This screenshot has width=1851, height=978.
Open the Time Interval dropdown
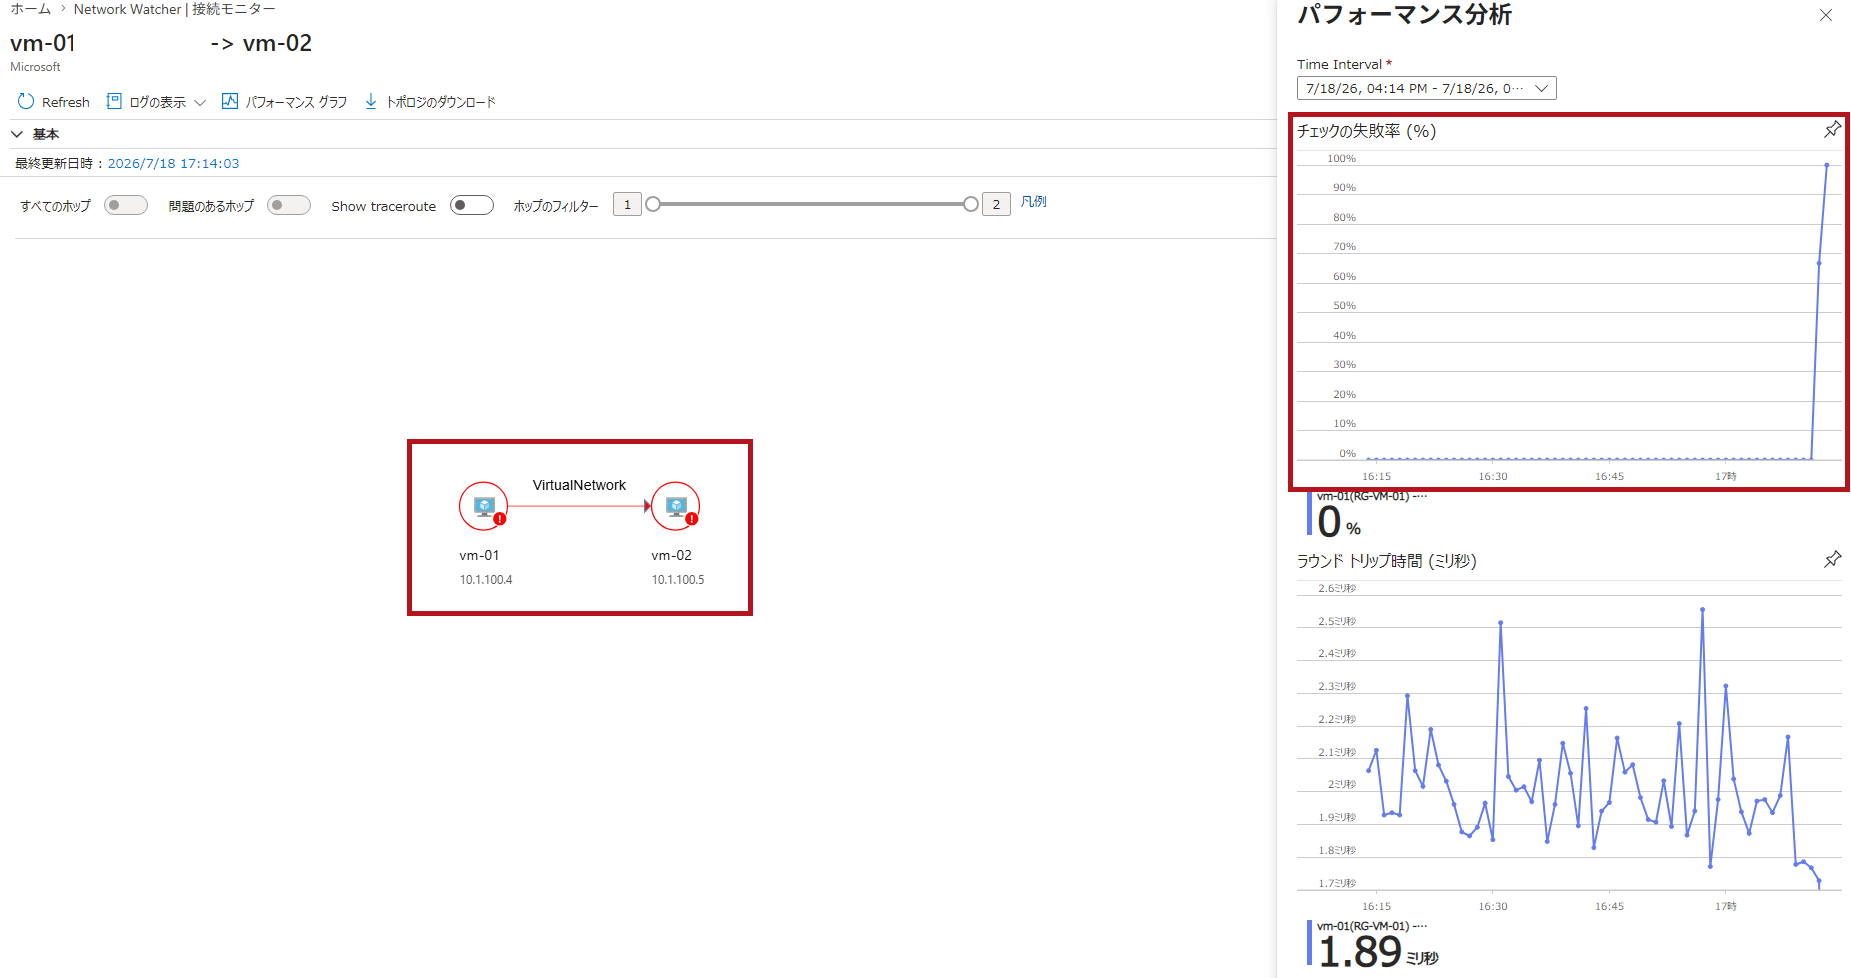pos(1427,88)
